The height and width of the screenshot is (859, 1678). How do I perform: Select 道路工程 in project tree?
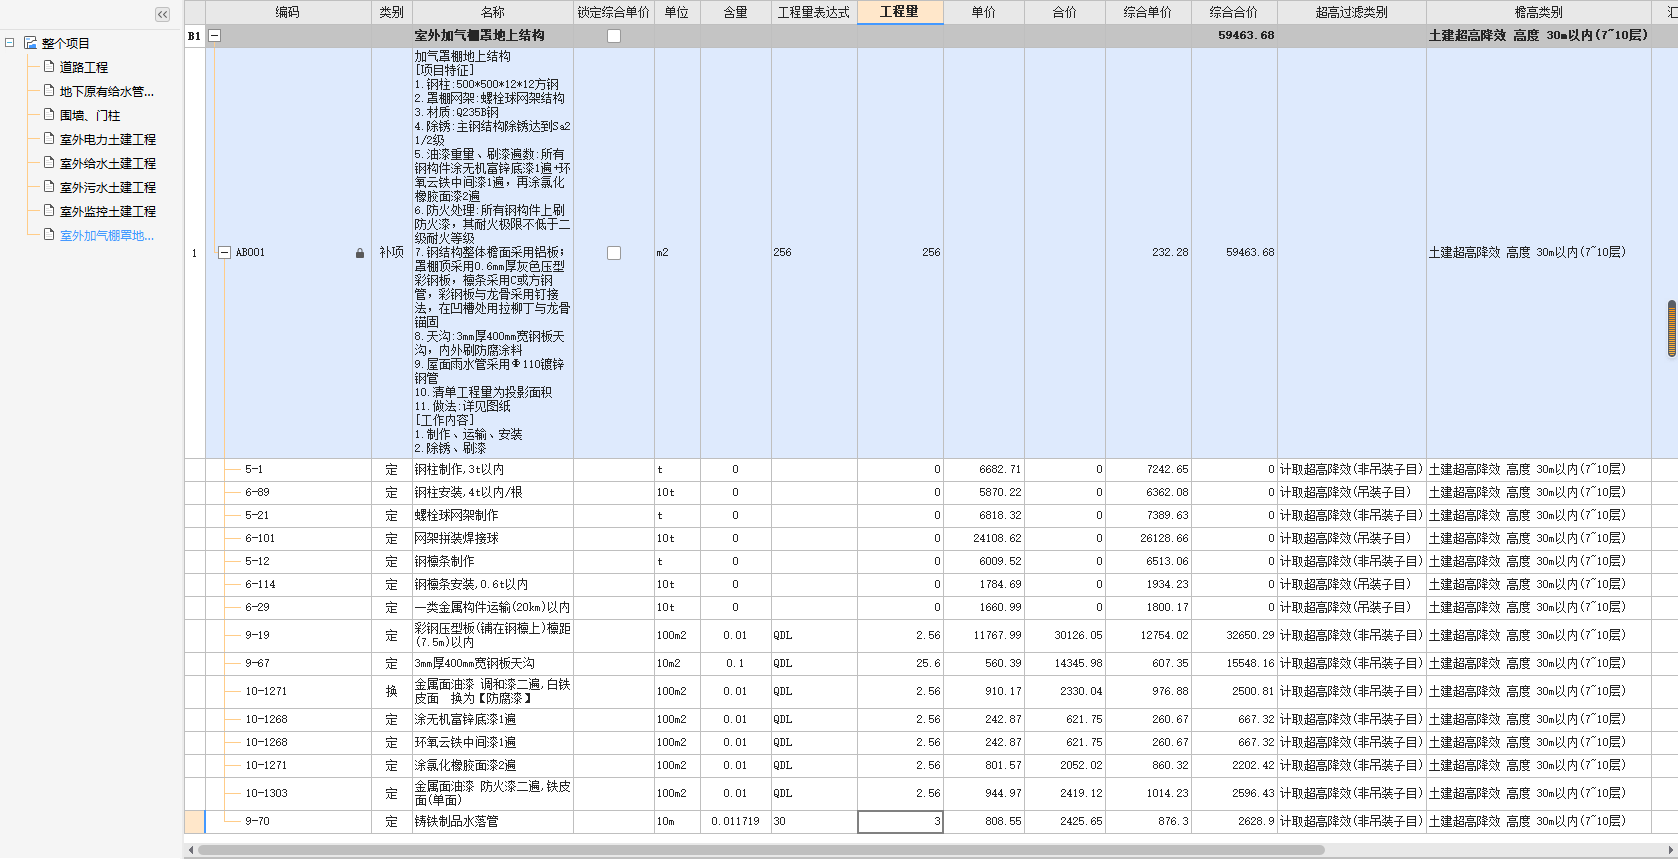pyautogui.click(x=84, y=67)
